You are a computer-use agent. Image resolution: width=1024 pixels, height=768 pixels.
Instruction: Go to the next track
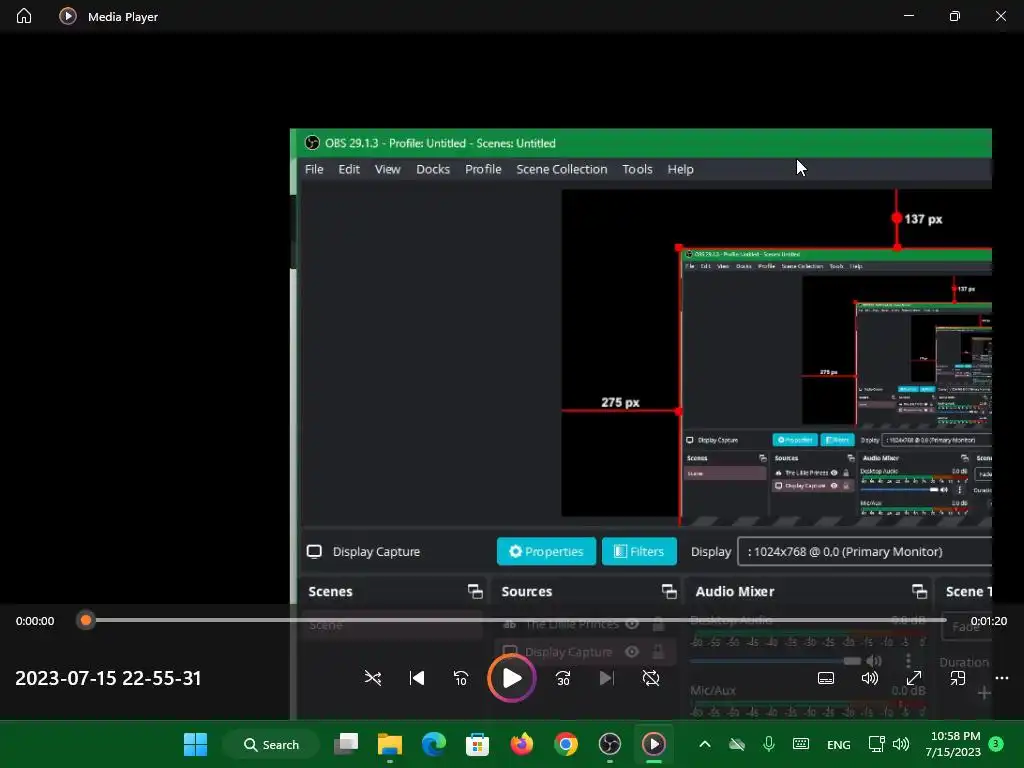tap(607, 678)
